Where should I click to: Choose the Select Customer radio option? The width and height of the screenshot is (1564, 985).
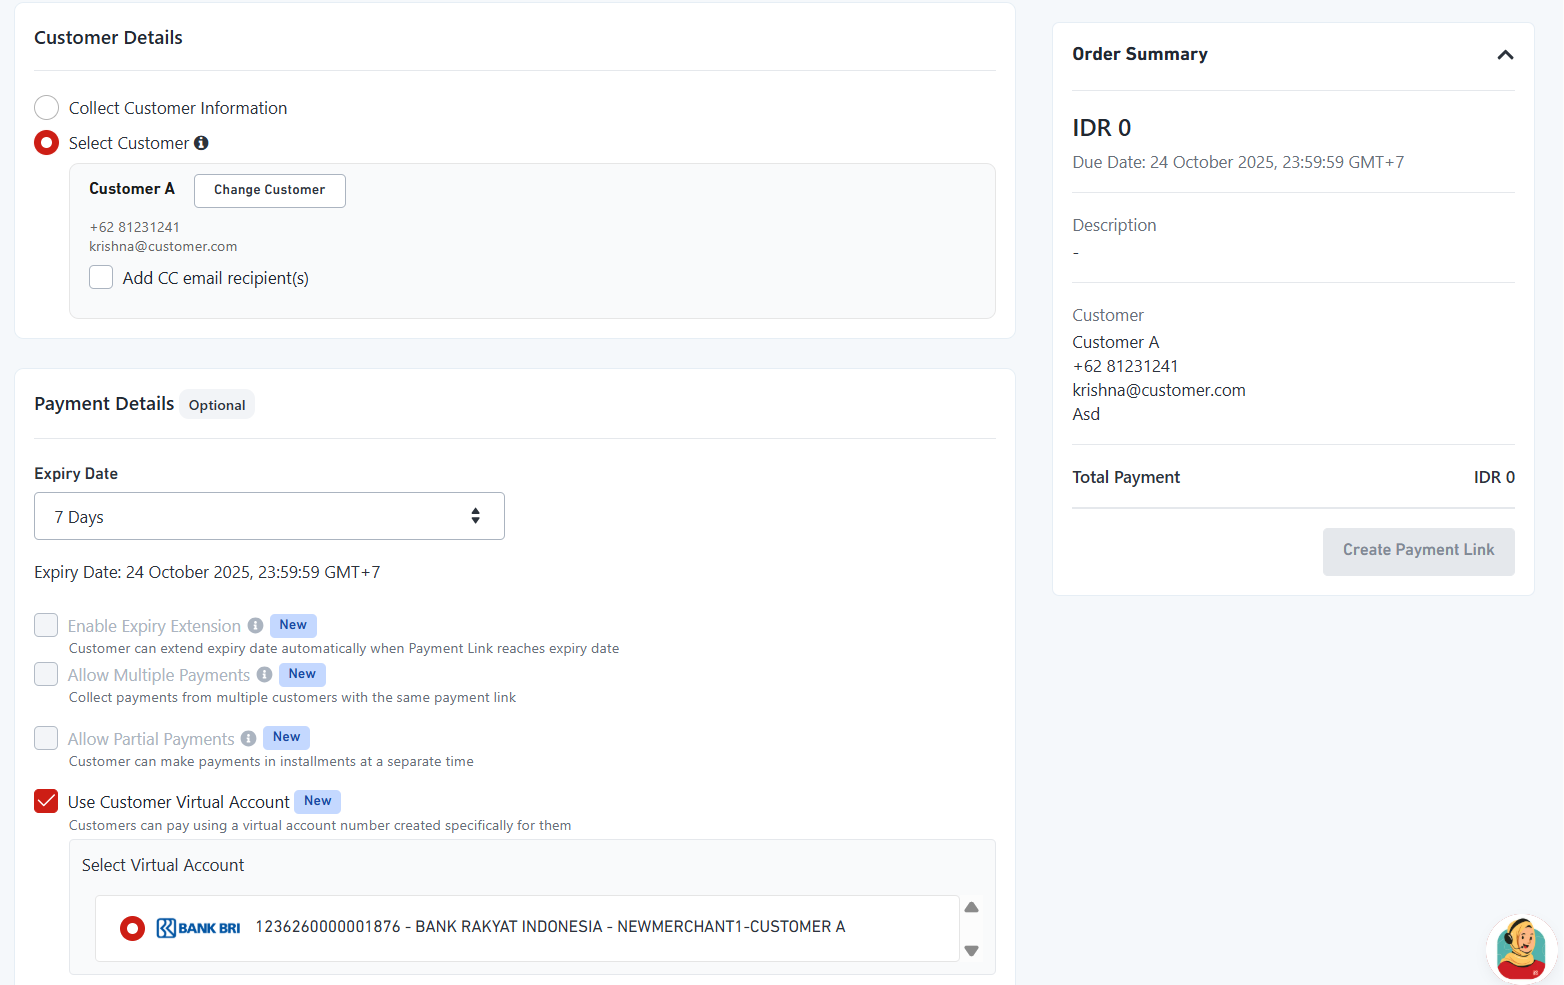point(47,143)
